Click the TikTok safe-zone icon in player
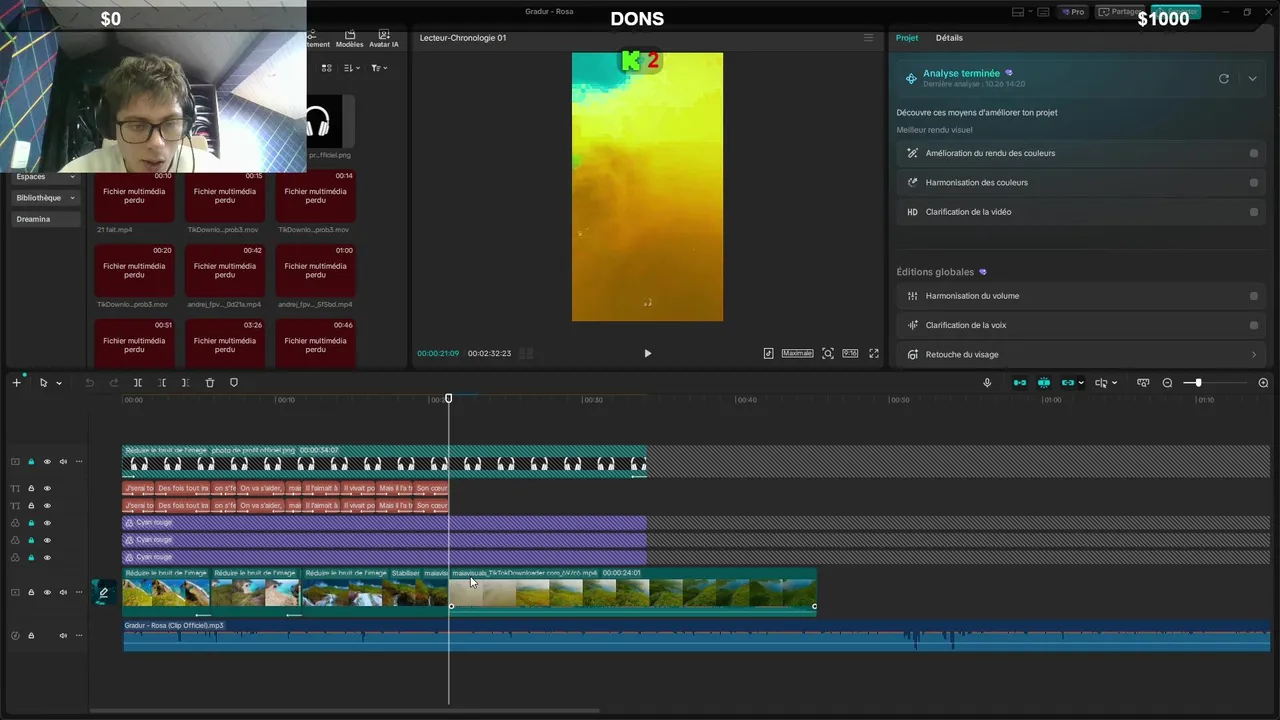 (x=768, y=353)
